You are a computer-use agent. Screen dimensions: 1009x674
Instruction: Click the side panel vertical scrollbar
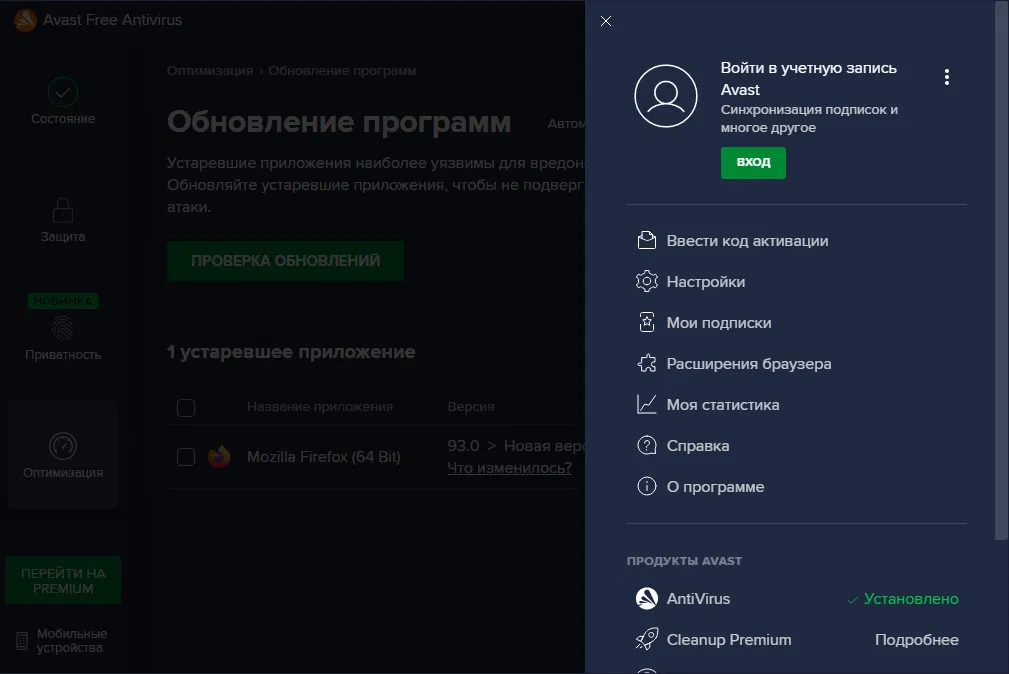coord(1001,270)
